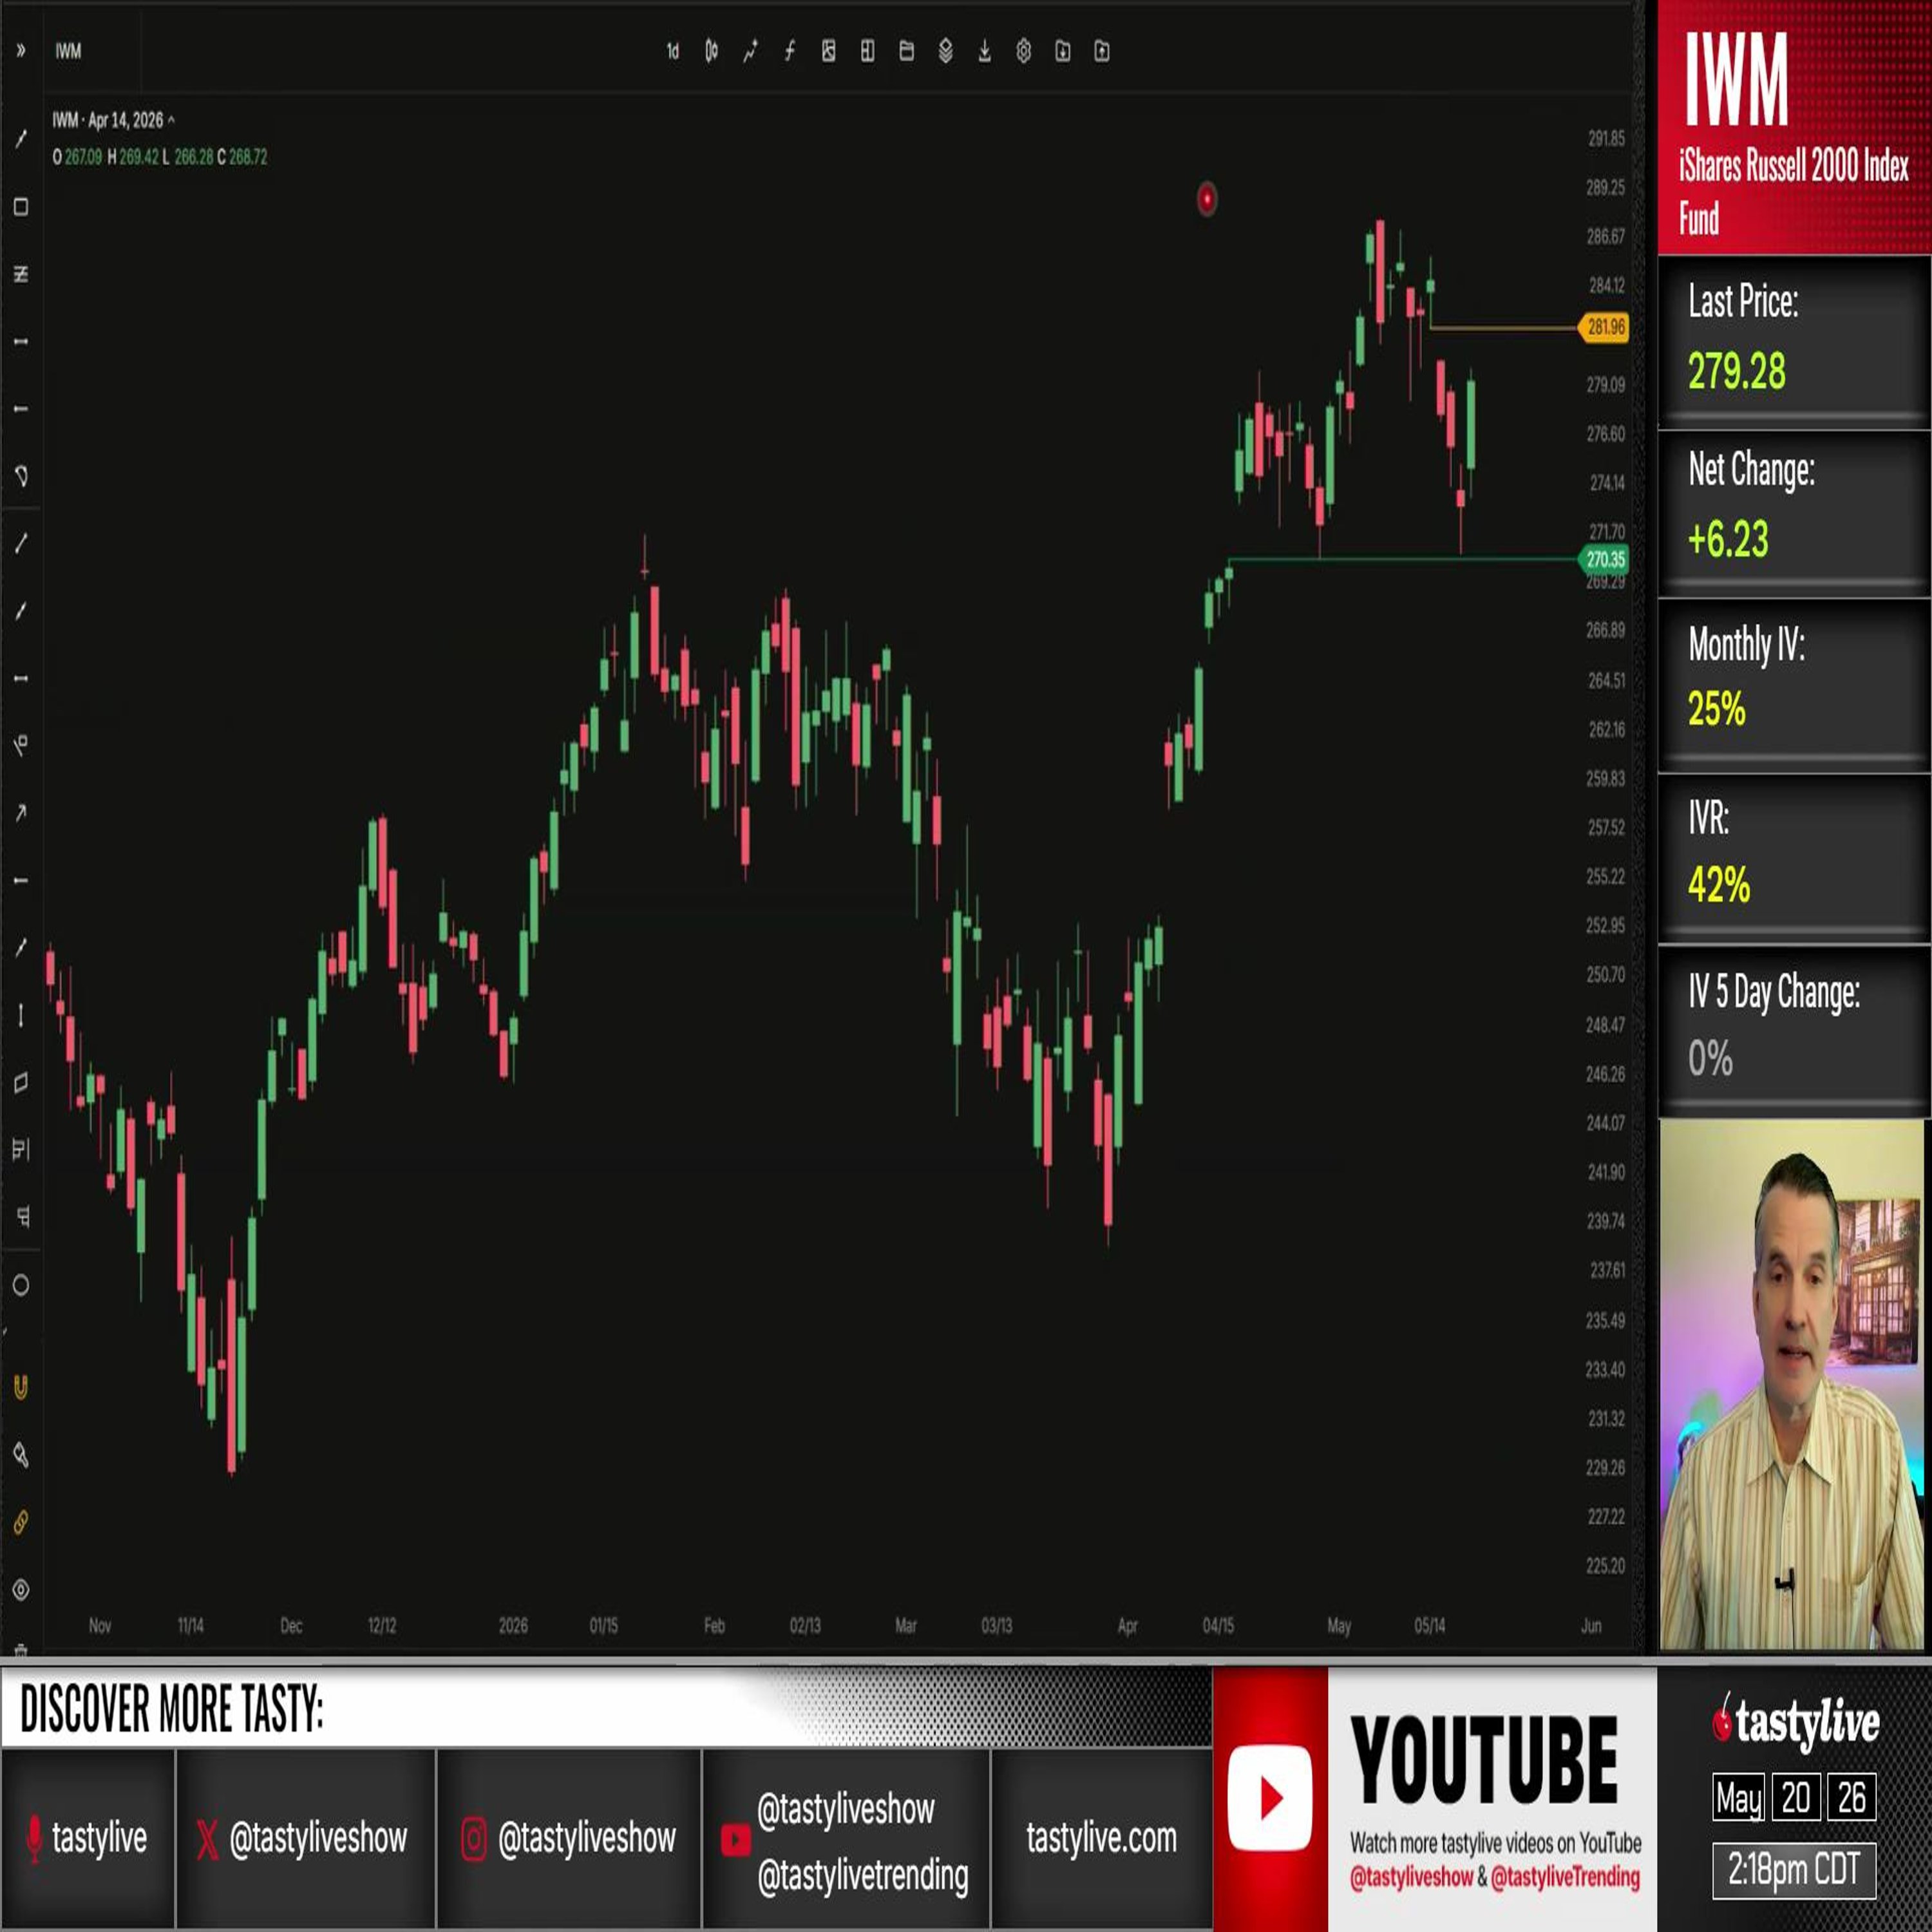Click the IV 5 Day Change value 0%
Viewport: 1932px width, 1932px height.
pos(1710,1058)
